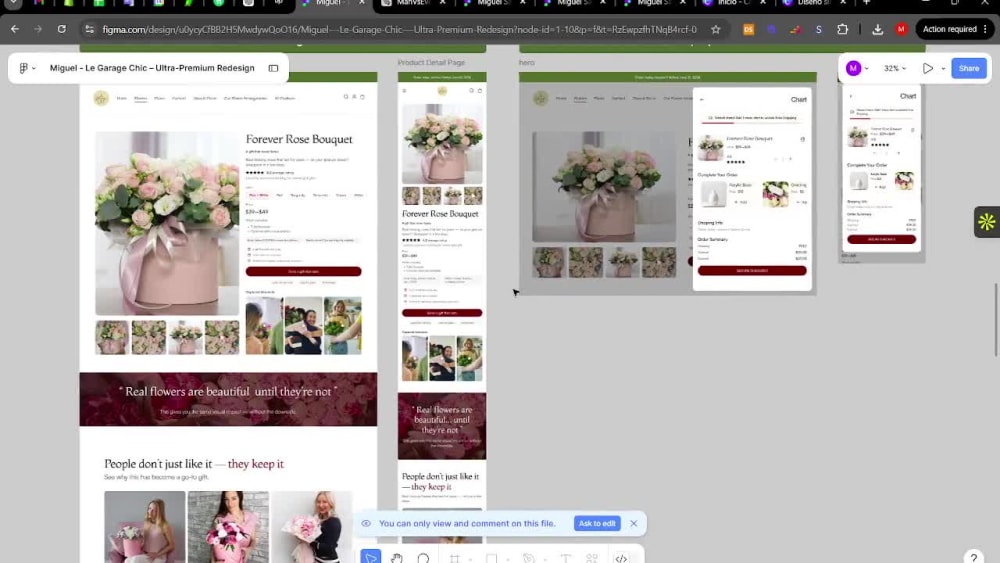Open the S browser extension icon
The height and width of the screenshot is (563, 1000).
tap(818, 29)
